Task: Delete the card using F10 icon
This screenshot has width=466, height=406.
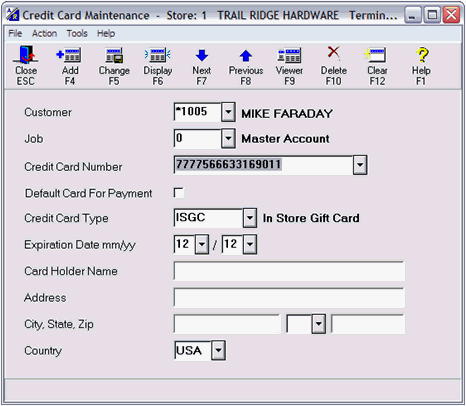Action: point(333,53)
